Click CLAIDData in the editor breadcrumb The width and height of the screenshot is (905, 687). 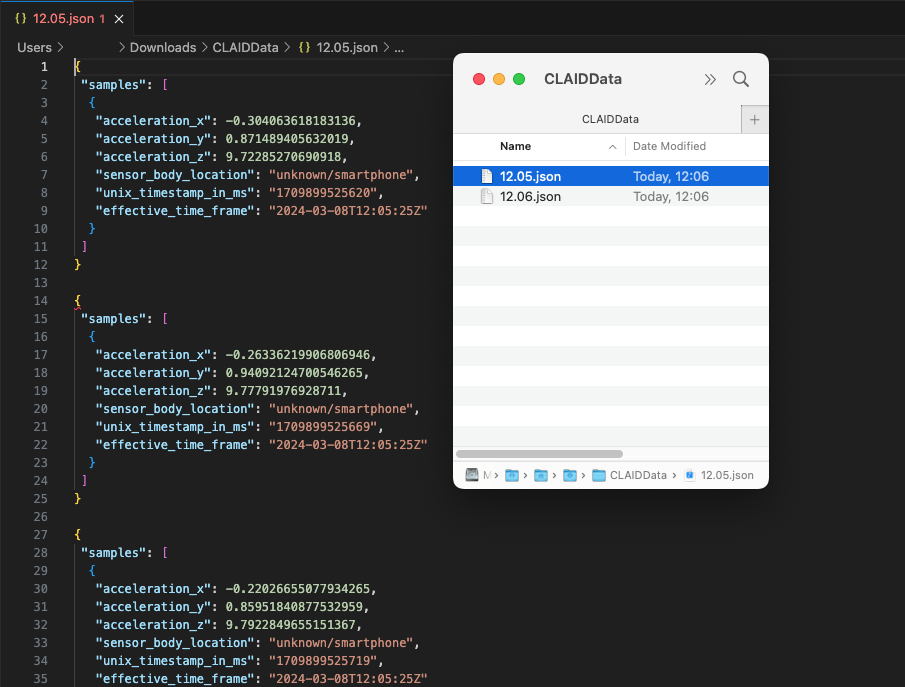pyautogui.click(x=245, y=47)
